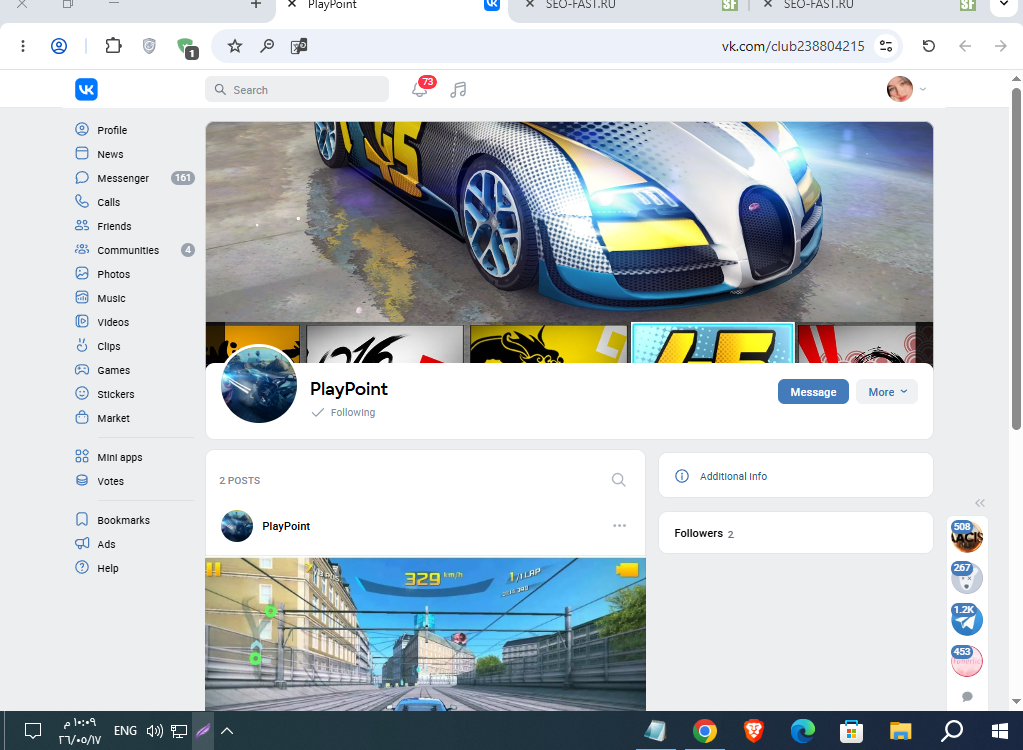
Task: Click the Music sidebar icon
Action: (x=82, y=297)
